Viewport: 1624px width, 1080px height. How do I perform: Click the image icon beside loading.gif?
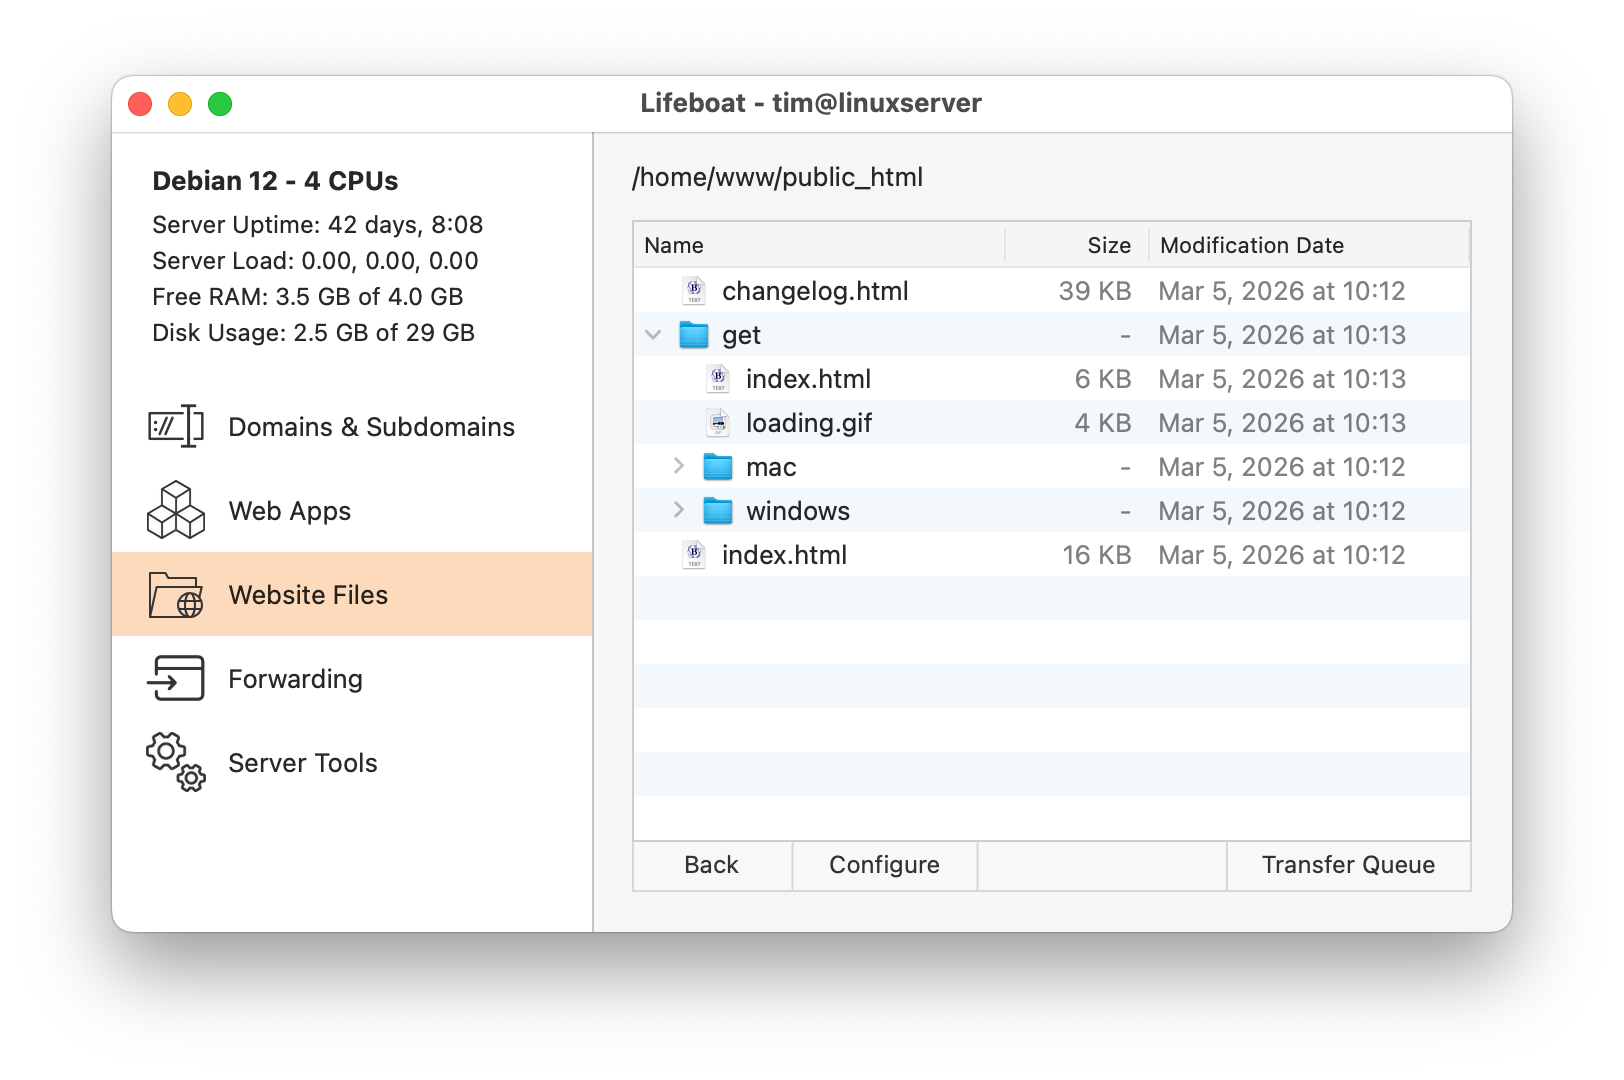pos(717,422)
